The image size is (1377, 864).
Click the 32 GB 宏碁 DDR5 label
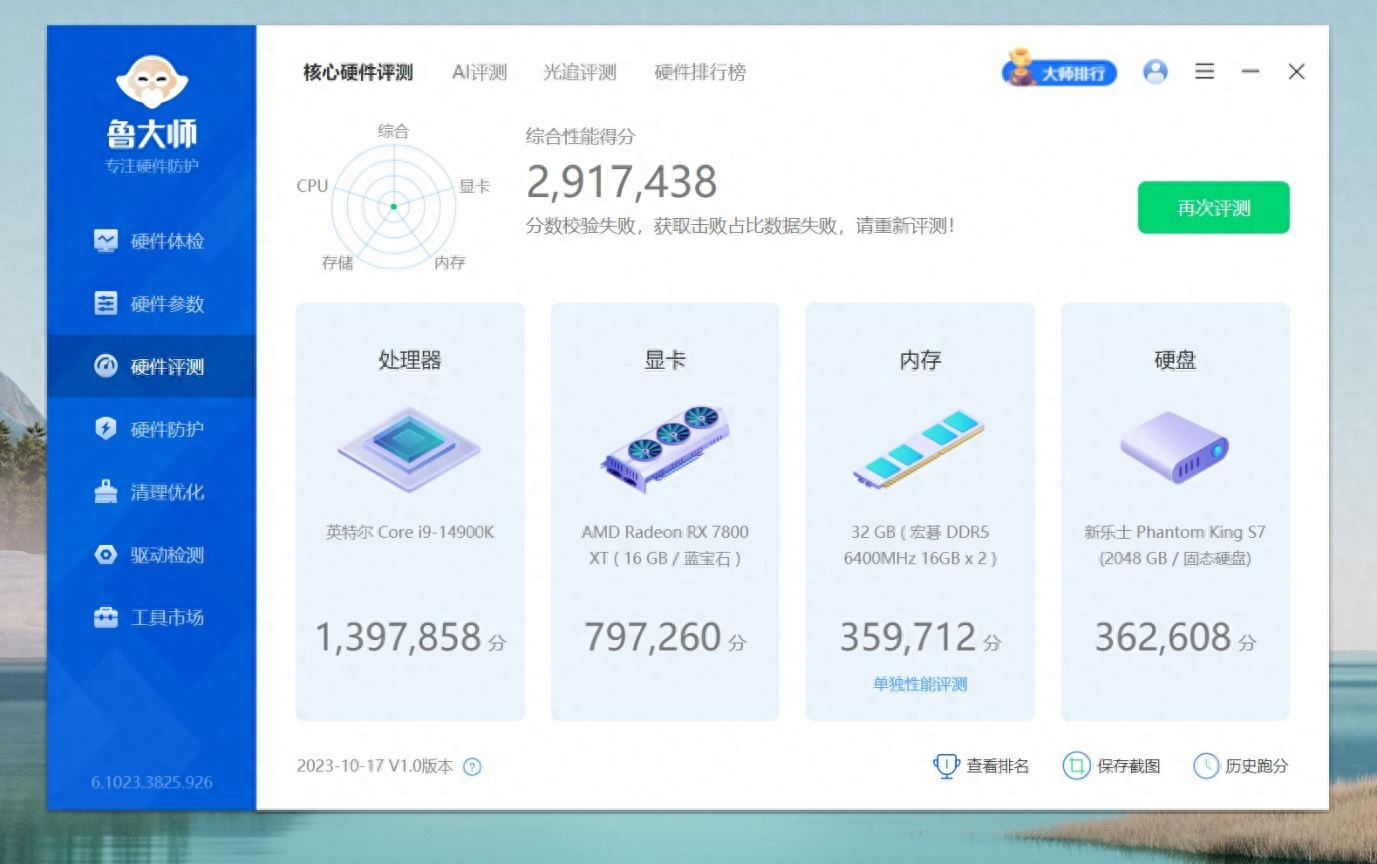(920, 545)
